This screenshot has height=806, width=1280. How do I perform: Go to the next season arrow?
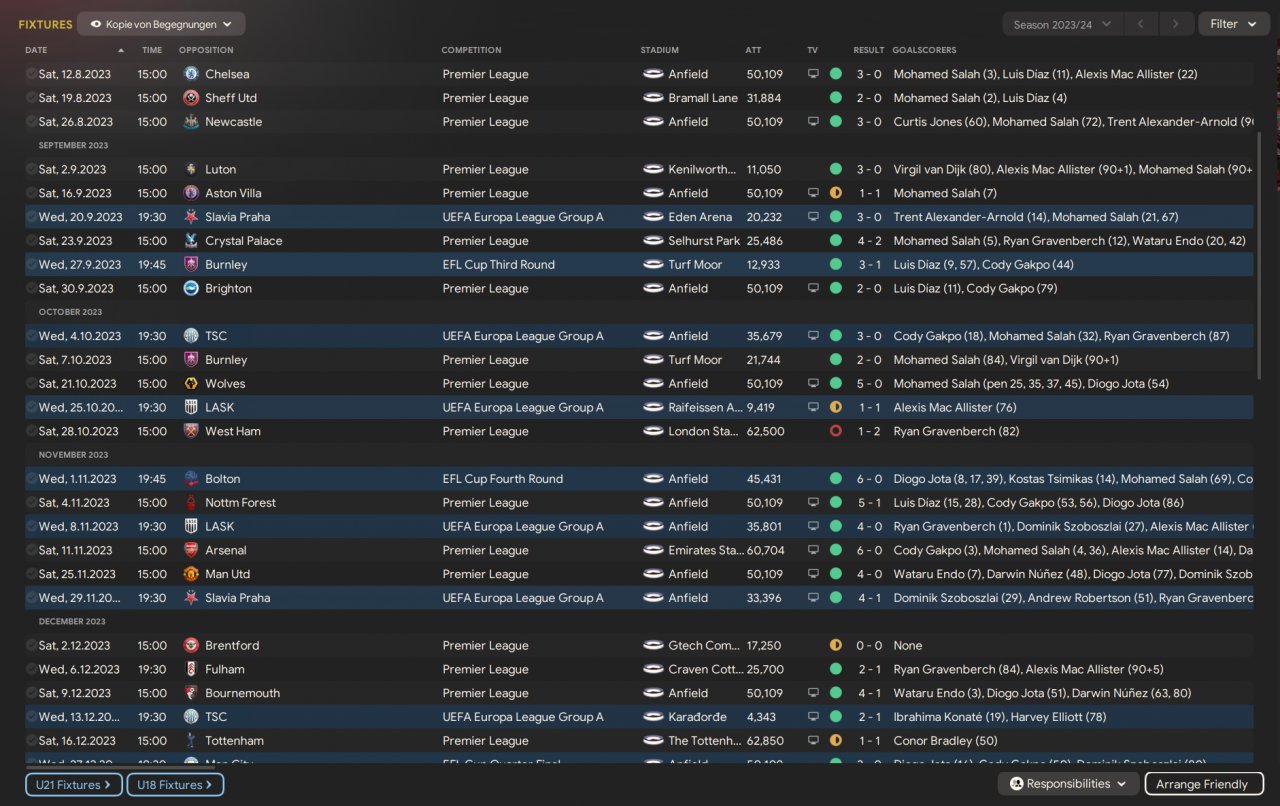(x=1176, y=24)
